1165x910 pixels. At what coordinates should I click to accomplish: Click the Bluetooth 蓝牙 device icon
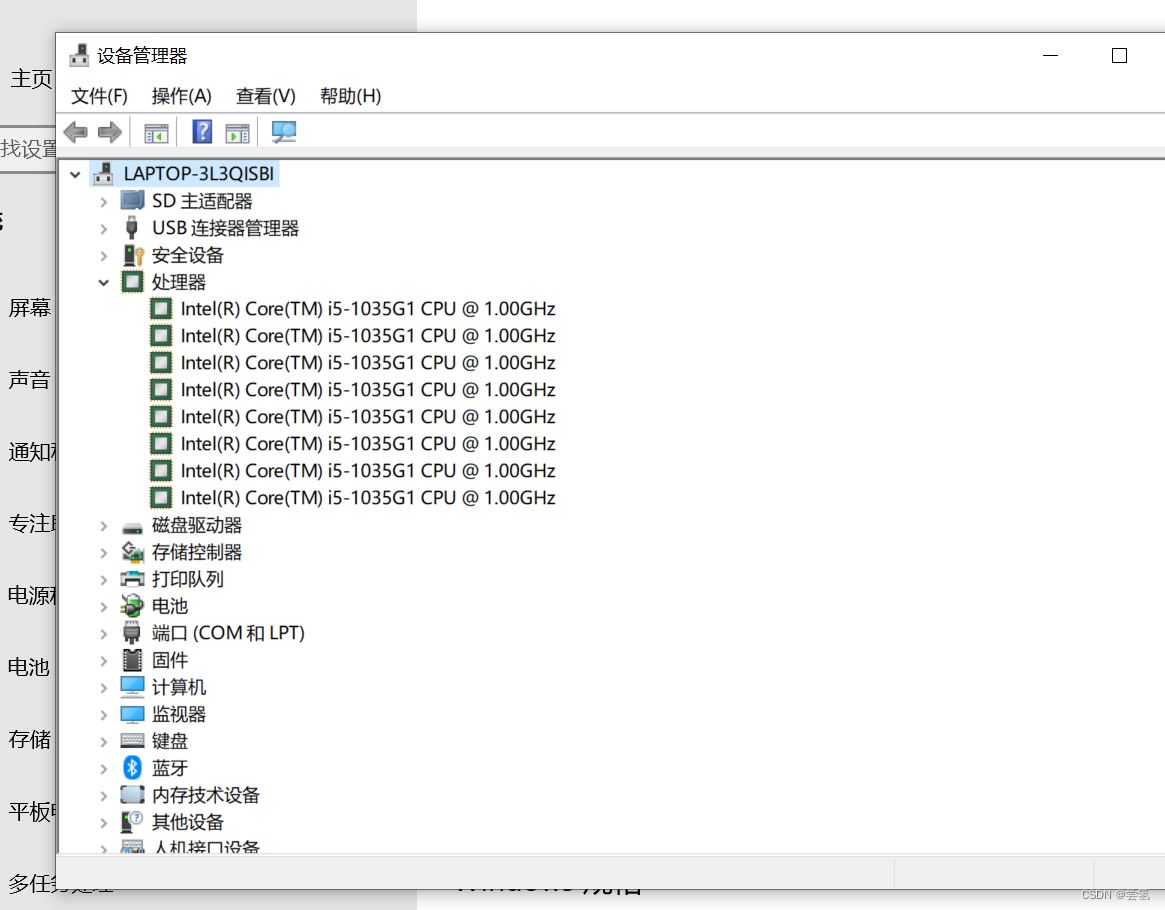coord(133,767)
